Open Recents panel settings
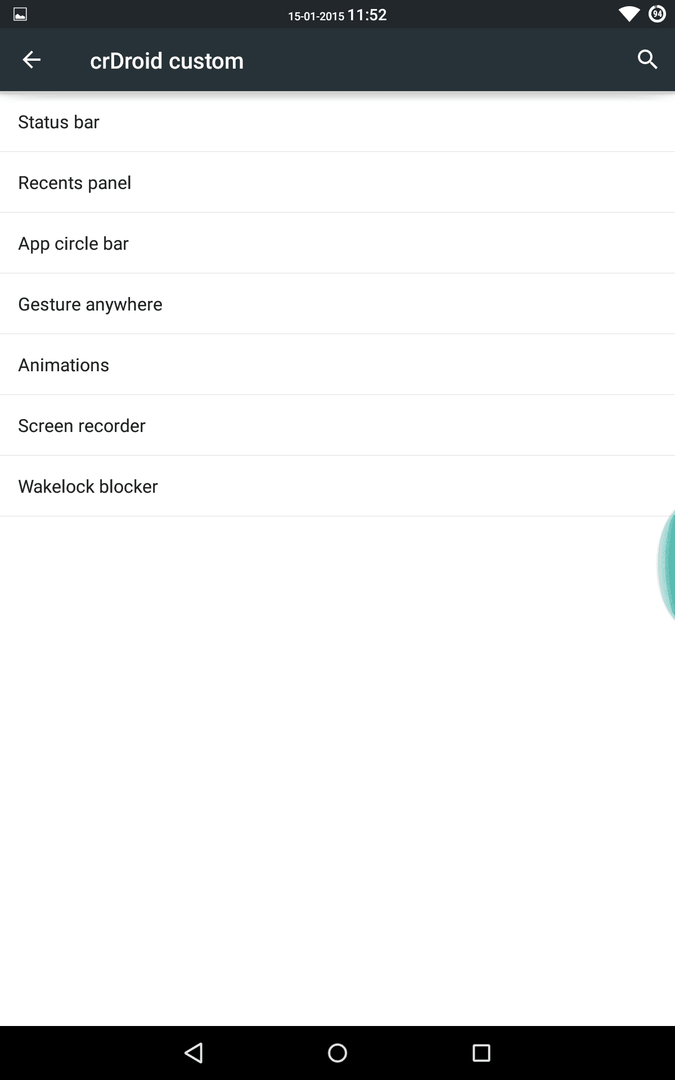Screen dimensions: 675x1080 coord(338,183)
